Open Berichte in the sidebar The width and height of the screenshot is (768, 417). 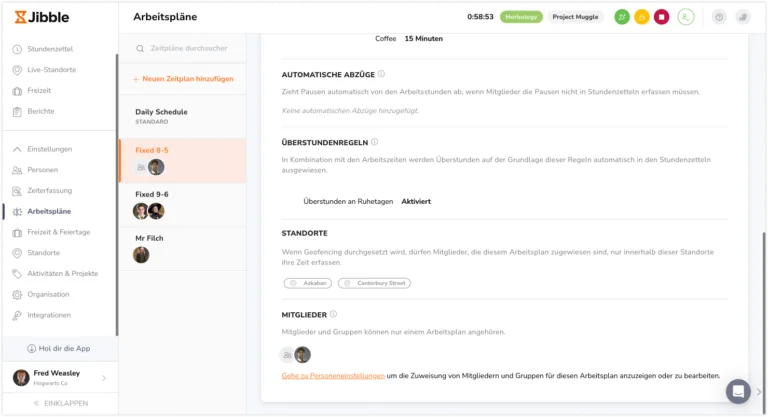[41, 111]
